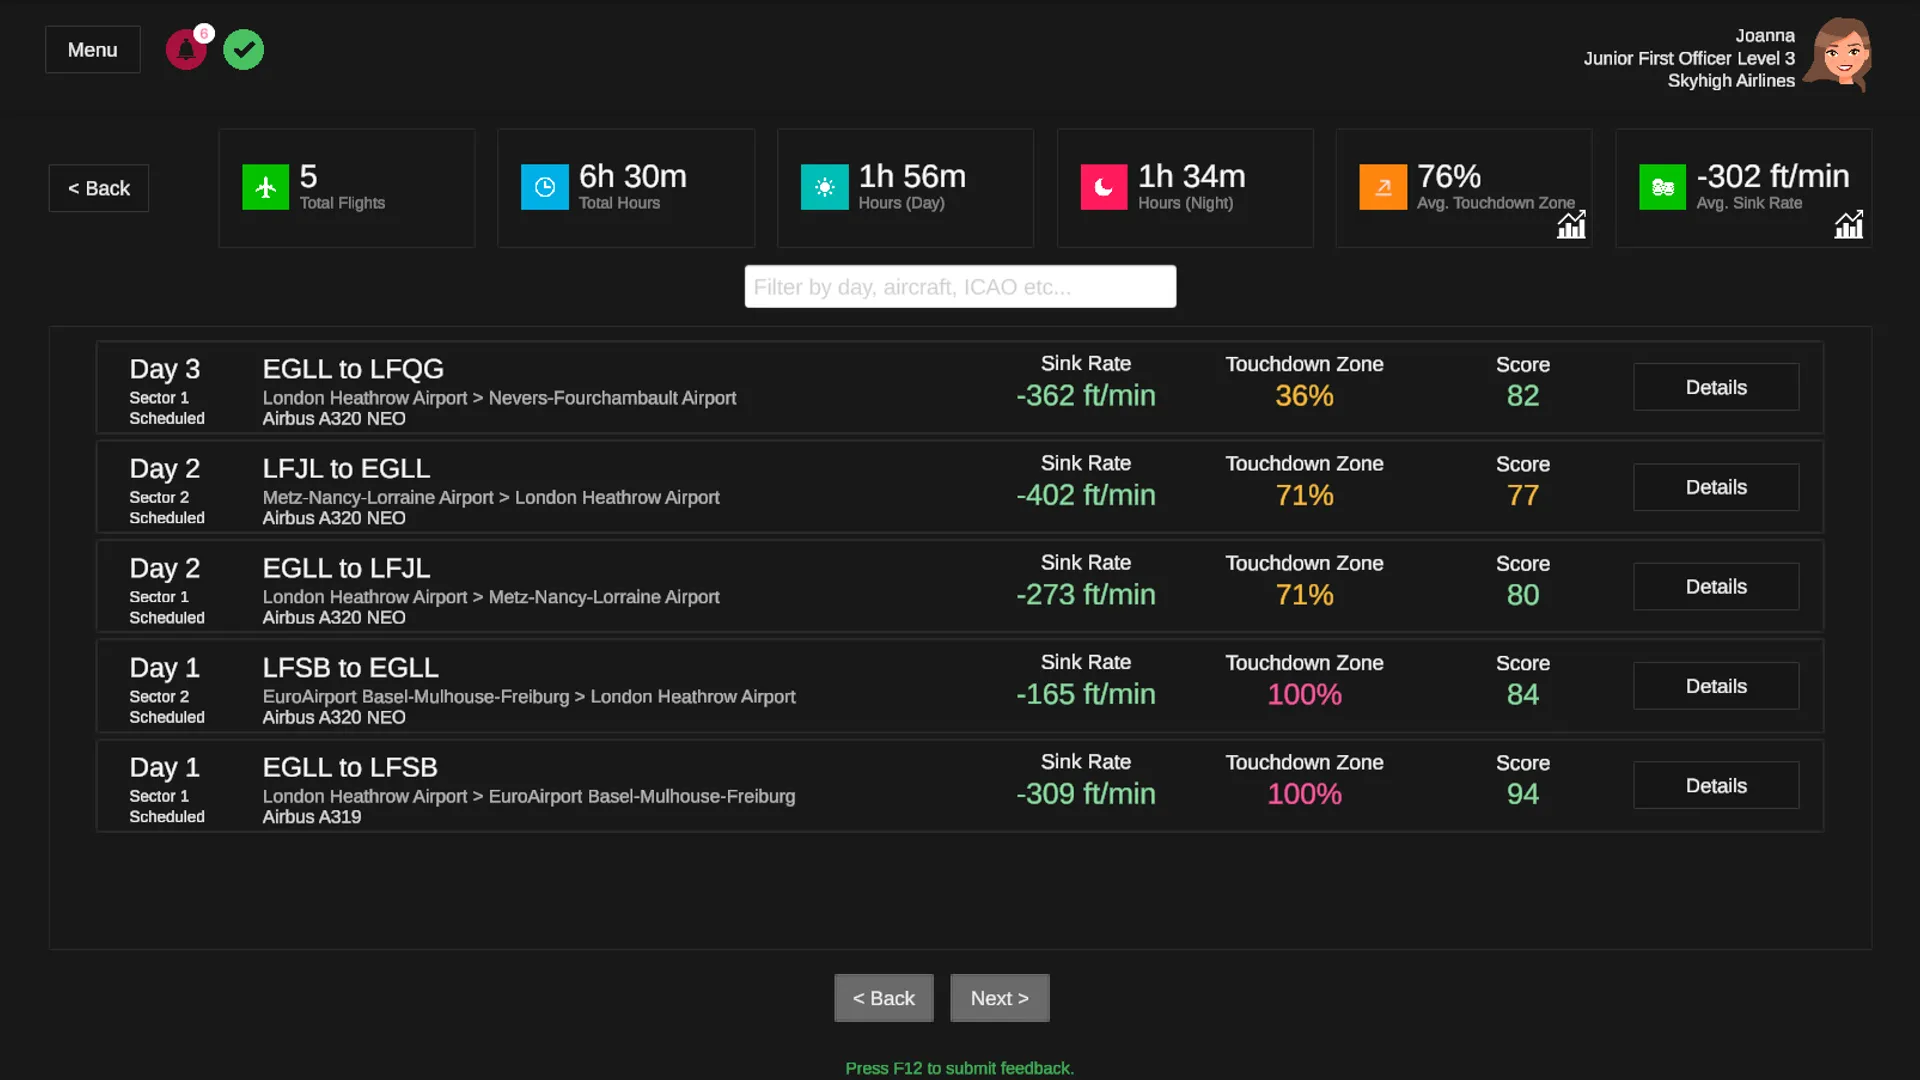Click Joanna's profile avatar
The image size is (1920, 1080).
point(1842,55)
